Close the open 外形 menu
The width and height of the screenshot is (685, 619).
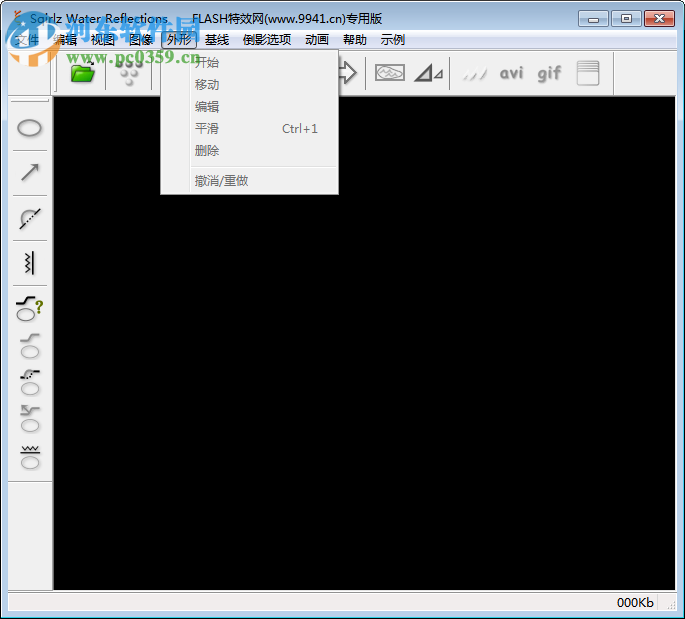tap(179, 40)
